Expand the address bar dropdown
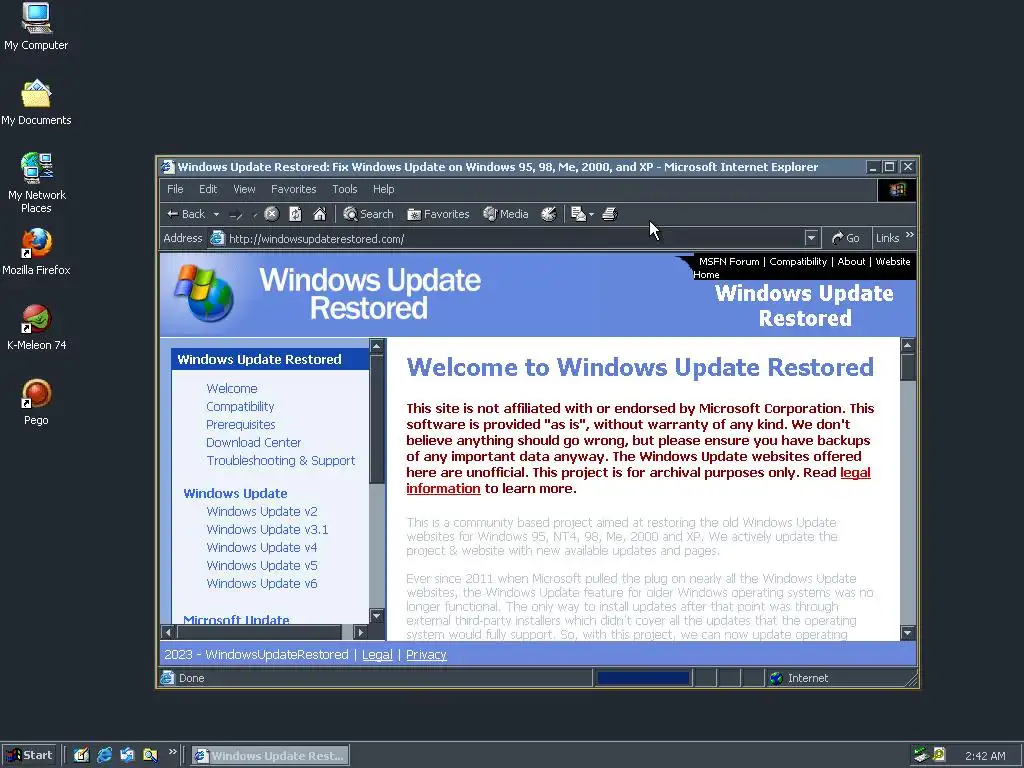 click(811, 238)
